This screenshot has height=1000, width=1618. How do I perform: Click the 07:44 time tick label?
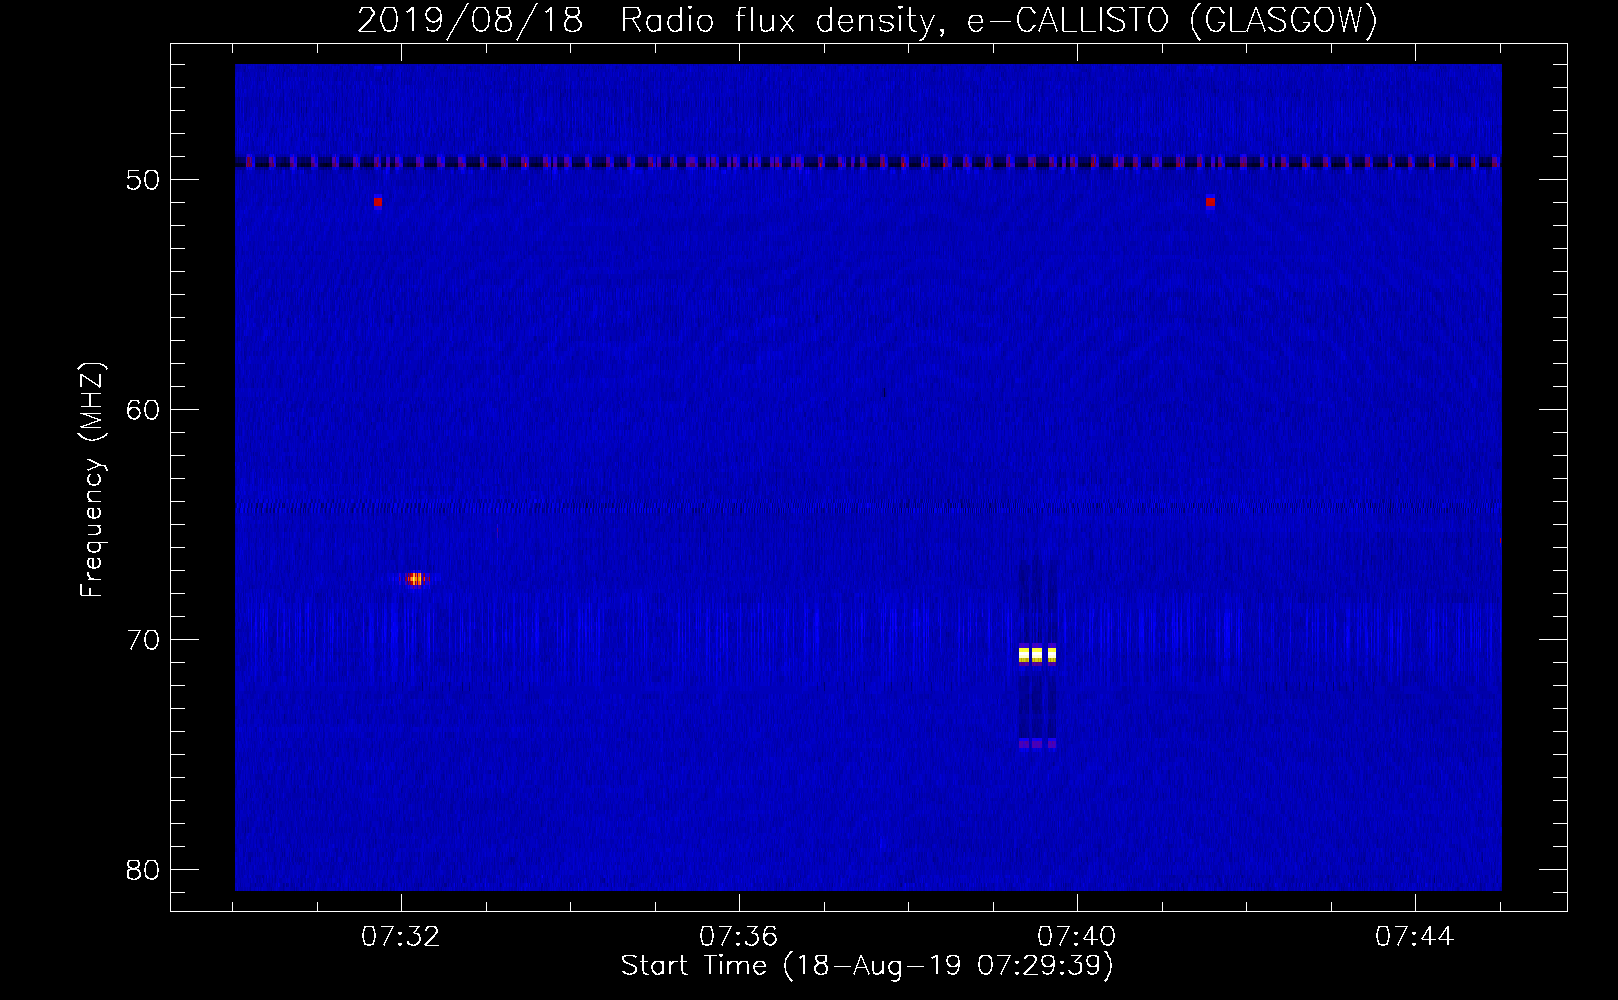point(1415,936)
